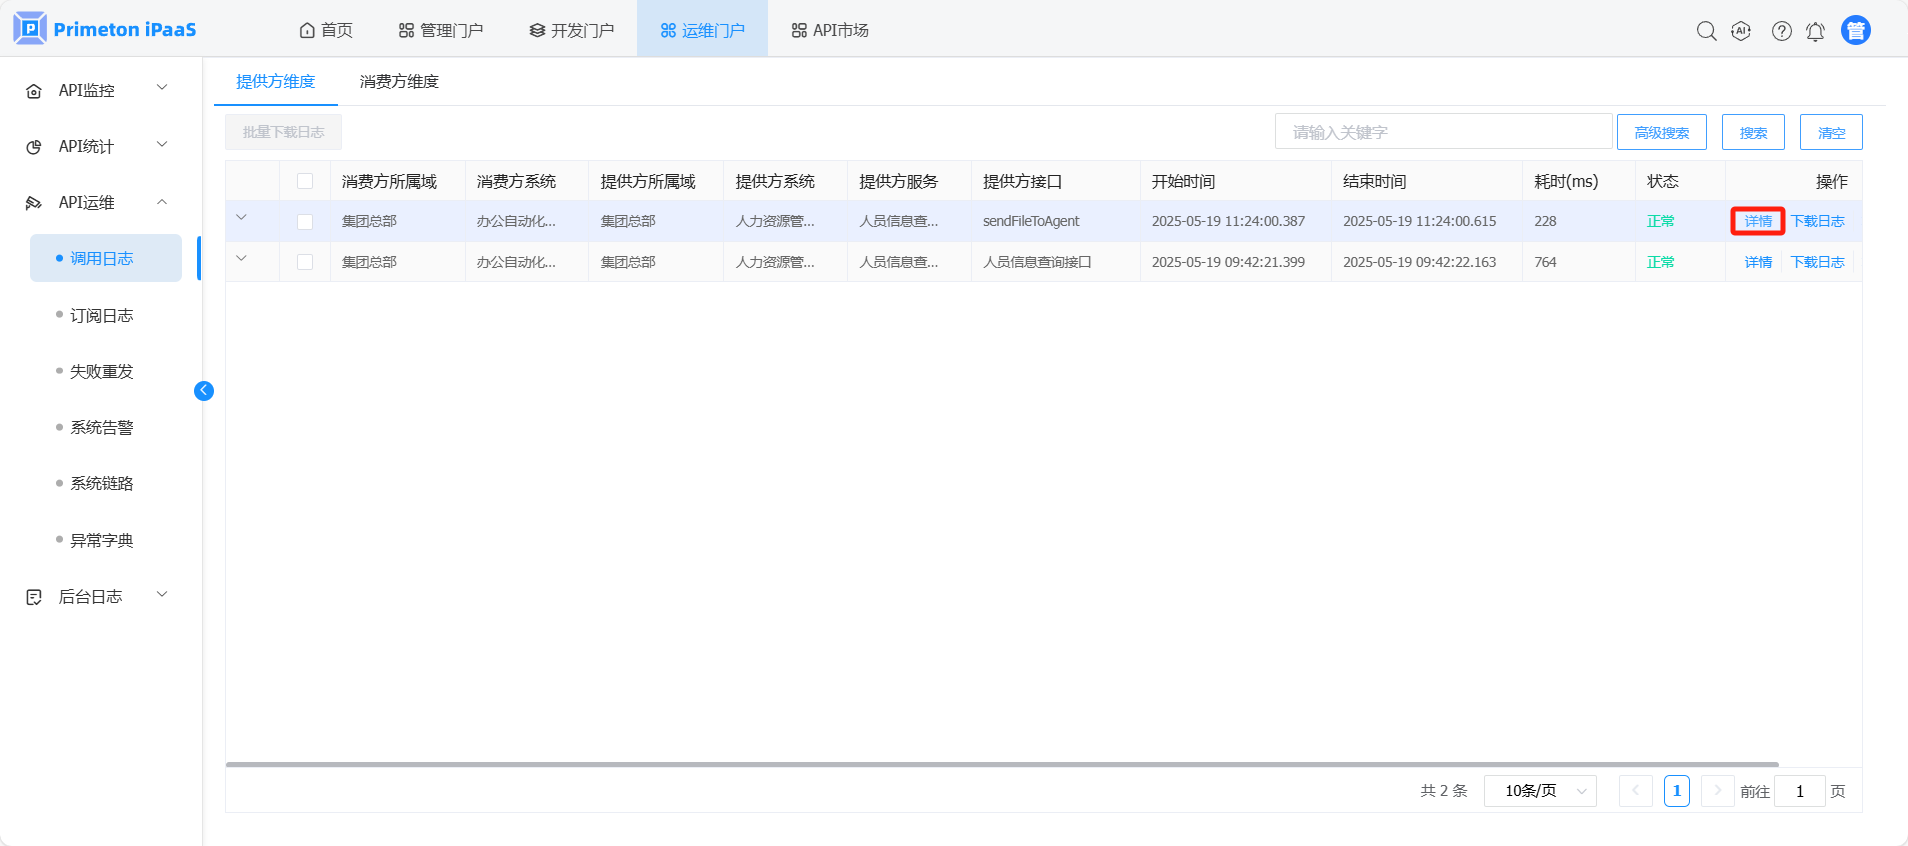
Task: Toggle the select-all checkbox in table header
Action: click(305, 181)
